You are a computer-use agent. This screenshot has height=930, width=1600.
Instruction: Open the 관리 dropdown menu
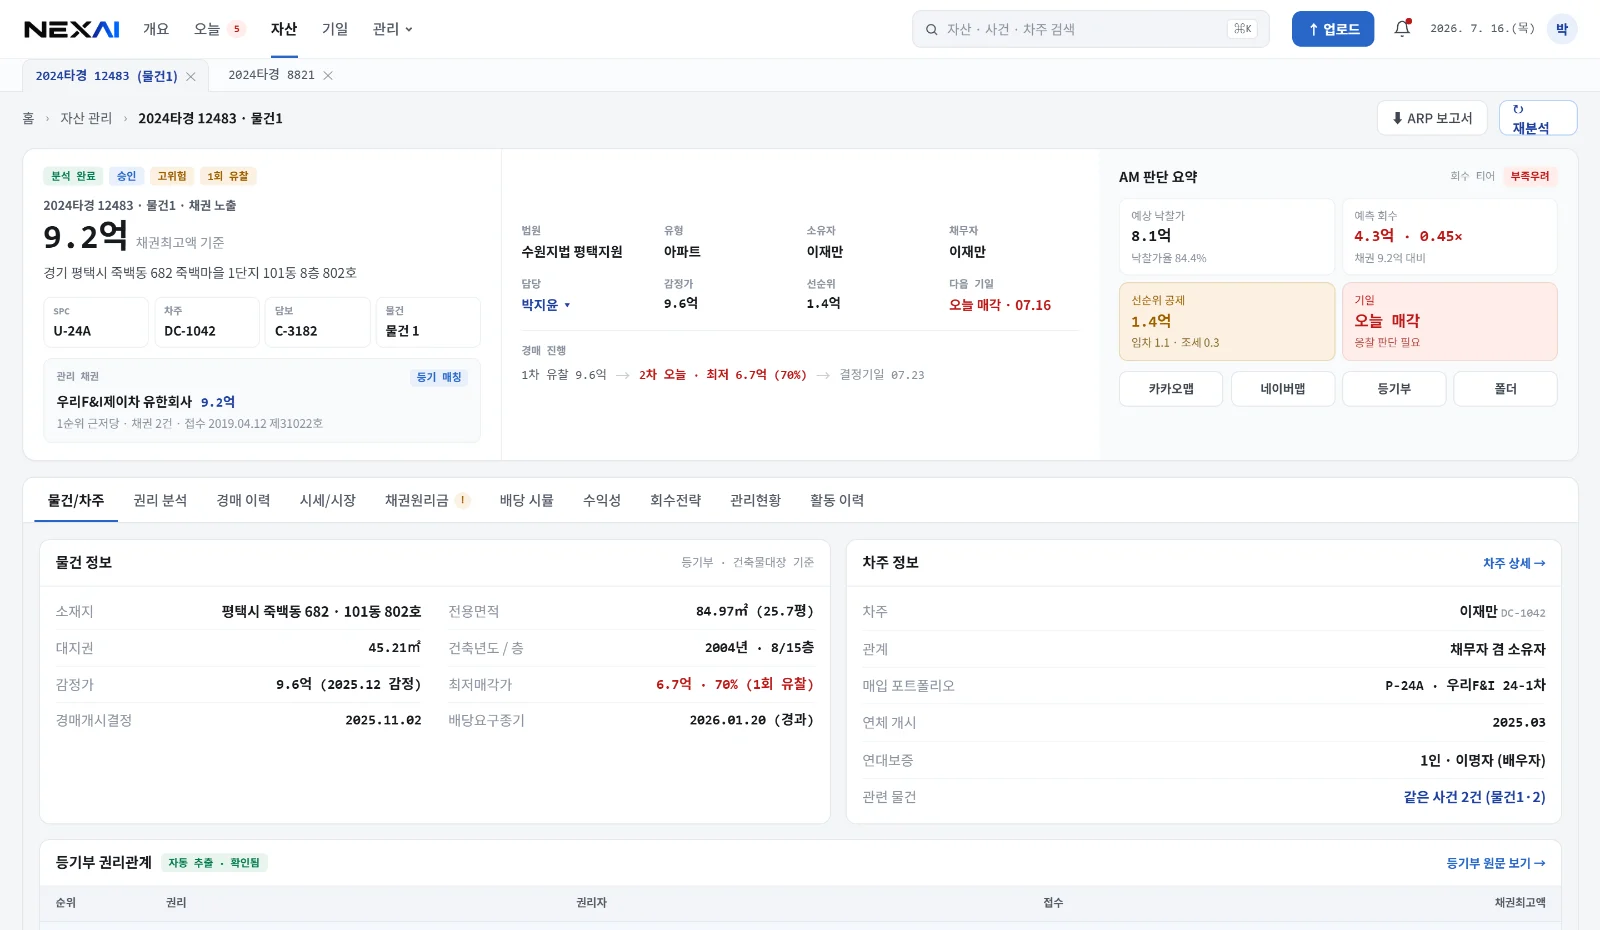click(392, 29)
